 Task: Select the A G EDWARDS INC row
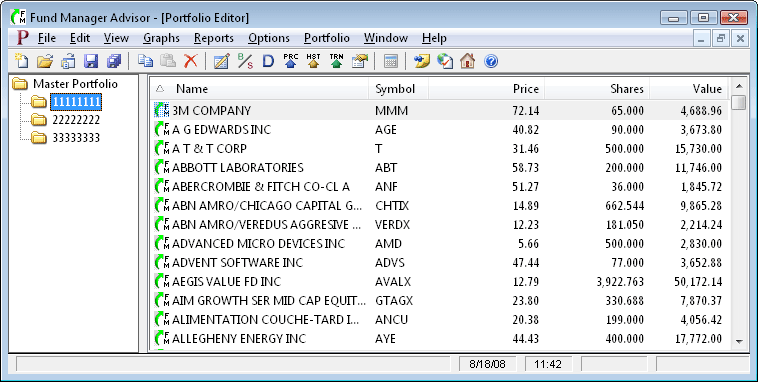click(440, 130)
